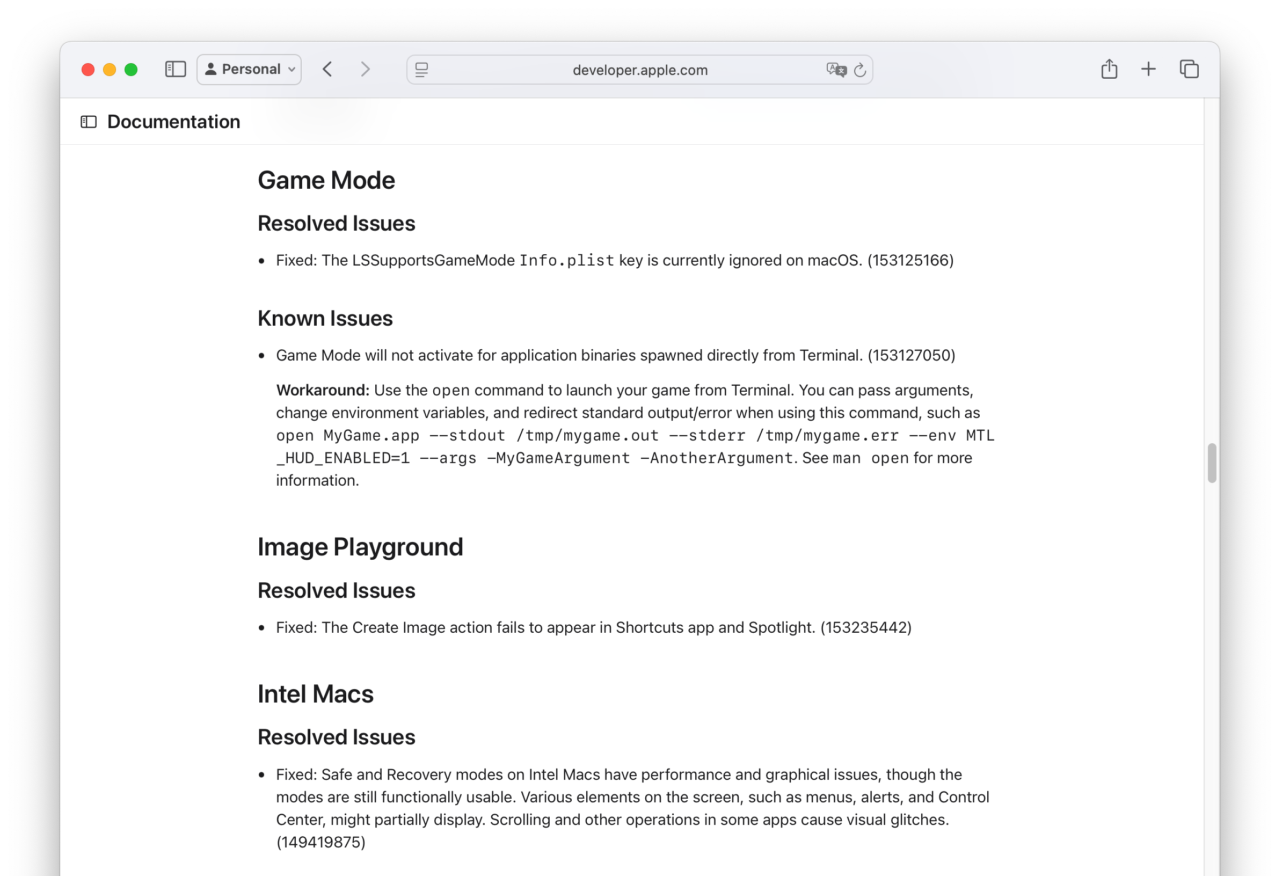The width and height of the screenshot is (1280, 876).
Task: Close the Safari window
Action: coord(88,69)
